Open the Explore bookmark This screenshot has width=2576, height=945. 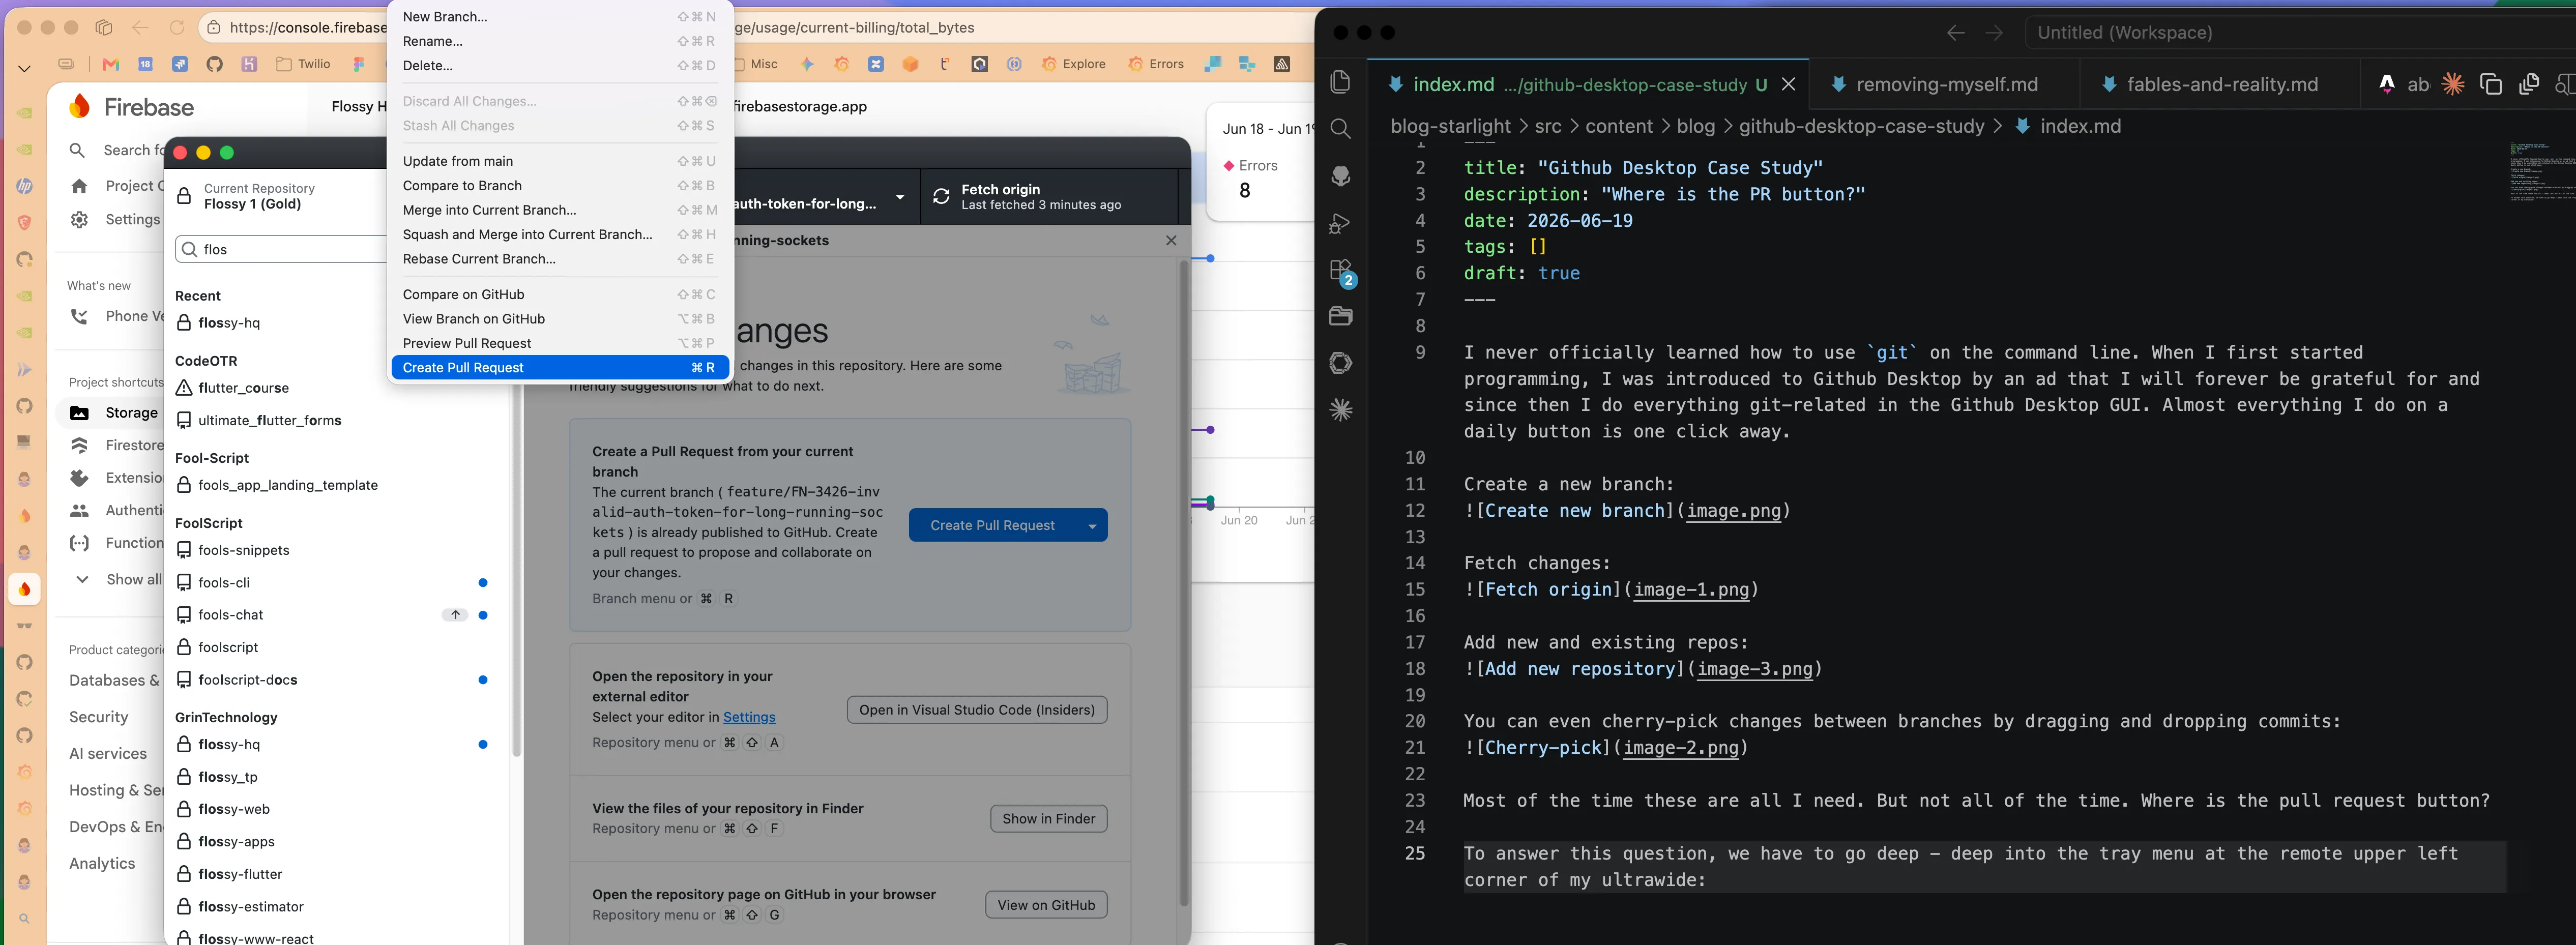(1073, 64)
